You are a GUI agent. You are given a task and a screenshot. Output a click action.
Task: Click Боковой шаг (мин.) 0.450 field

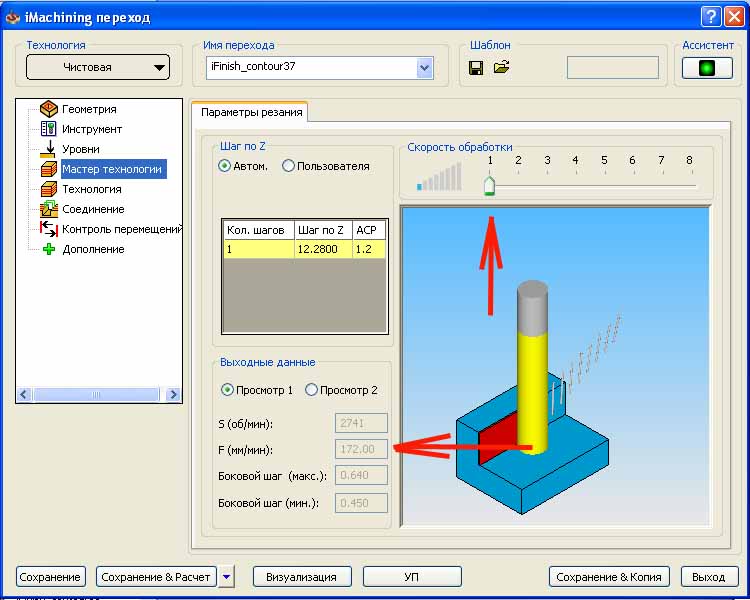(x=361, y=503)
